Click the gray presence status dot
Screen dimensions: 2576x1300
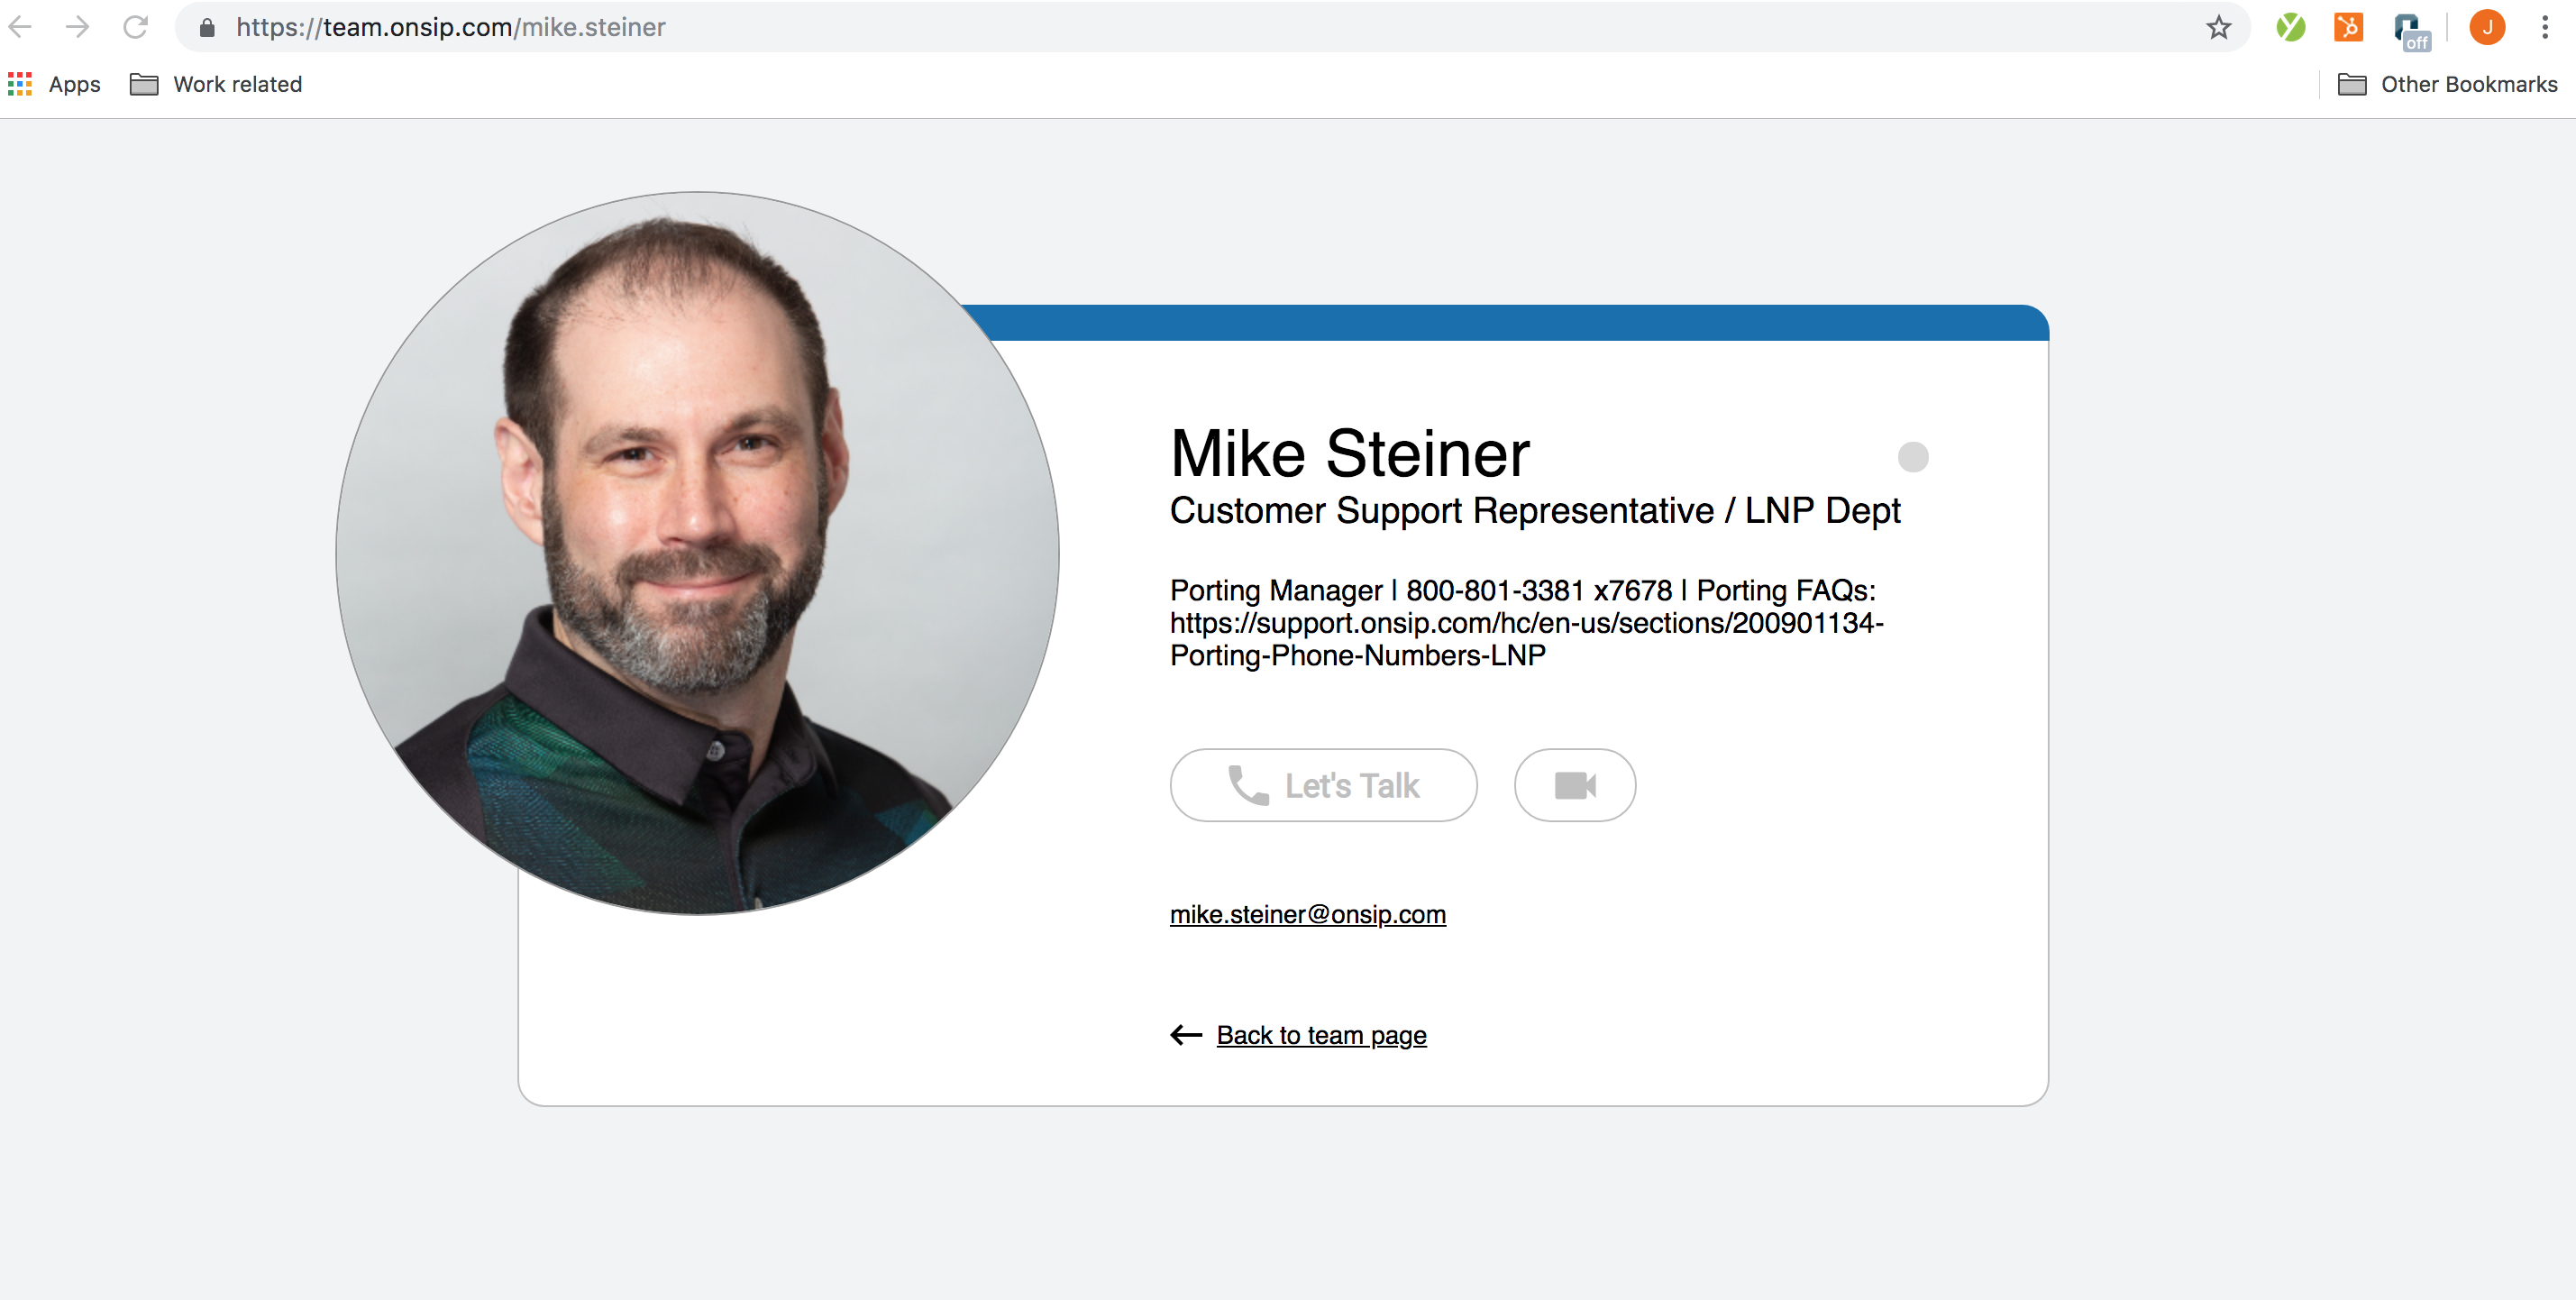pos(1913,457)
